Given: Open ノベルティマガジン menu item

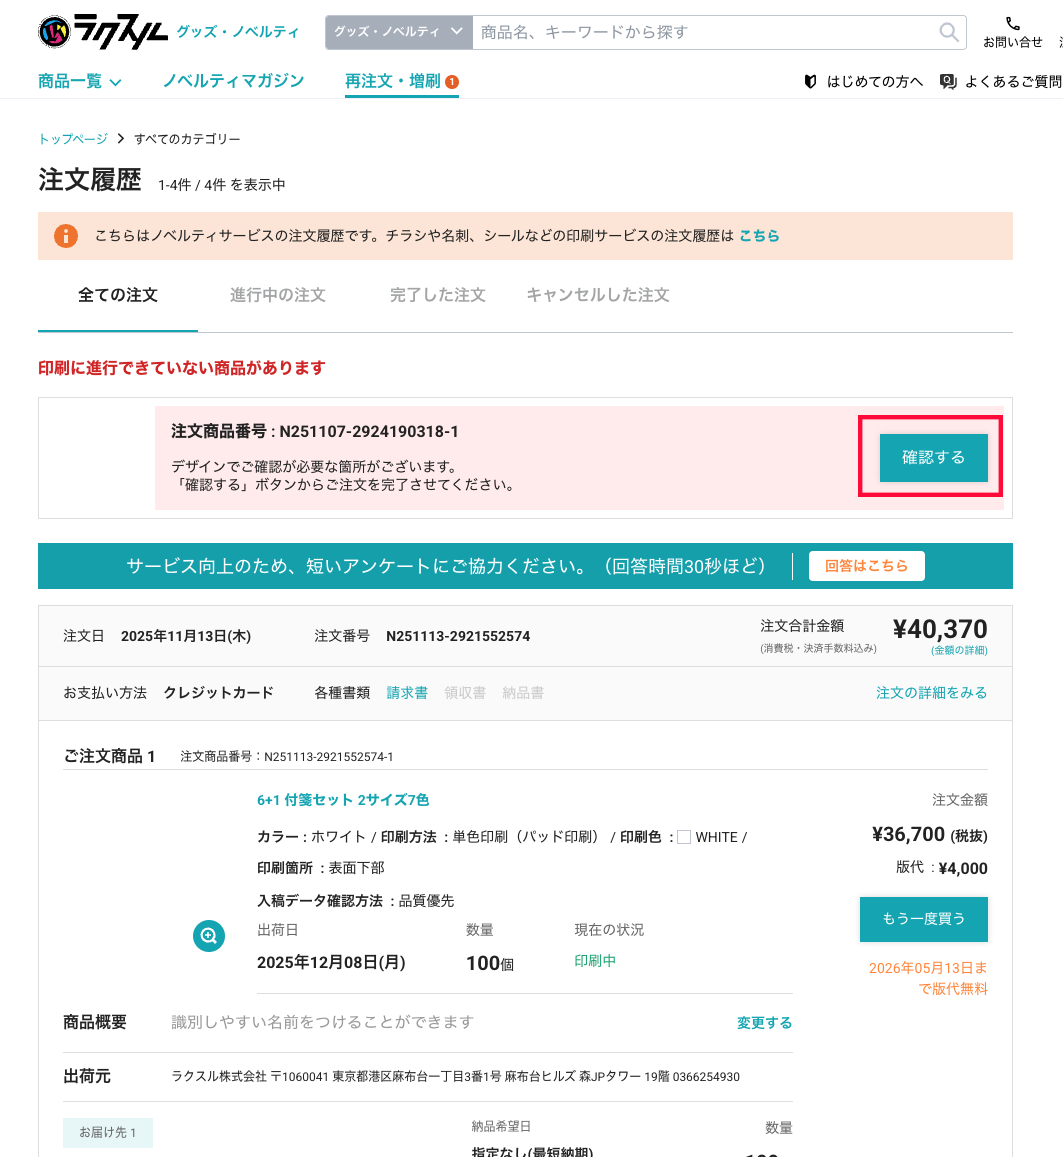Looking at the screenshot, I should 233,81.
